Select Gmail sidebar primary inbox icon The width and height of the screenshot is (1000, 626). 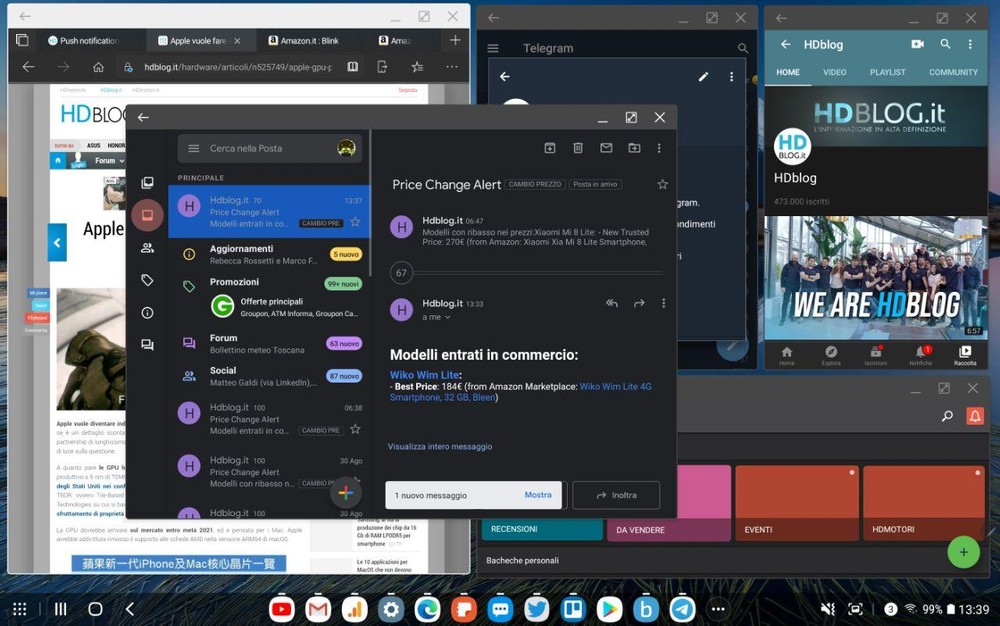[147, 215]
